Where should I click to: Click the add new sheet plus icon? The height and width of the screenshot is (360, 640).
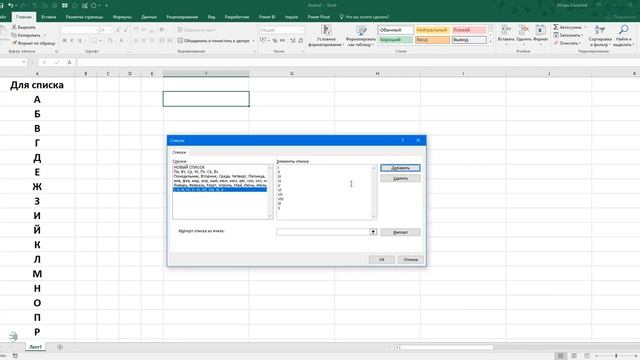click(x=60, y=347)
